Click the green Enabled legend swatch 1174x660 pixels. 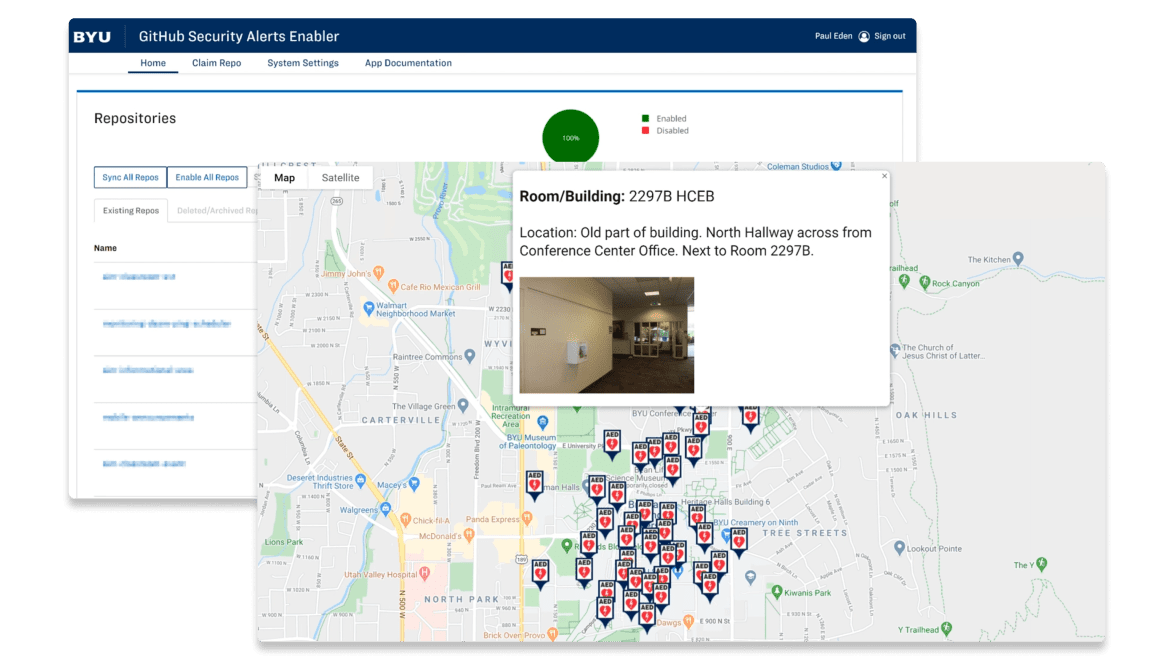pyautogui.click(x=645, y=118)
